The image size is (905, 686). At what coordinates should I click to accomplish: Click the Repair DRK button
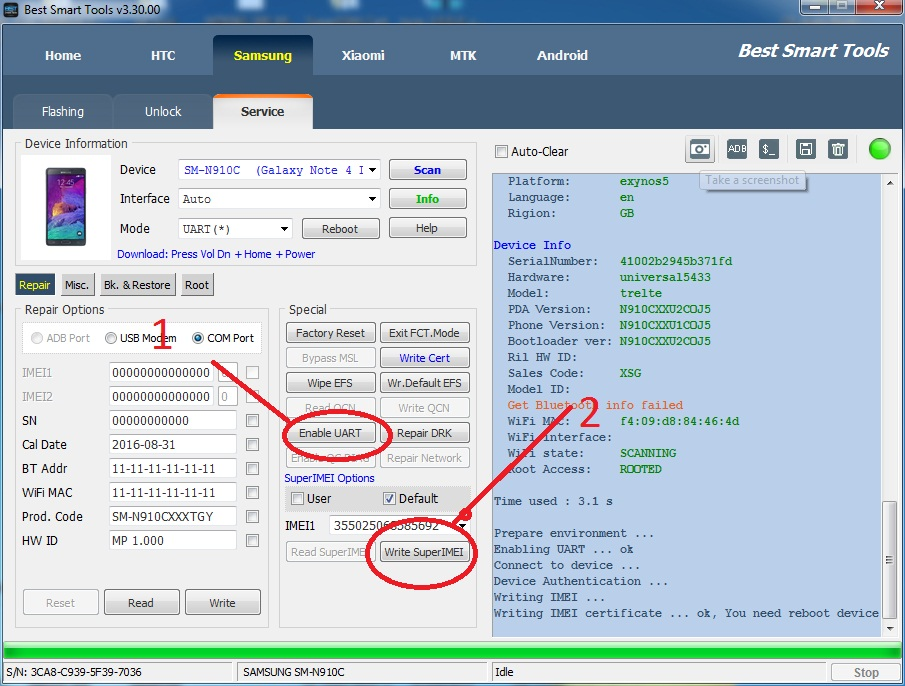point(424,433)
